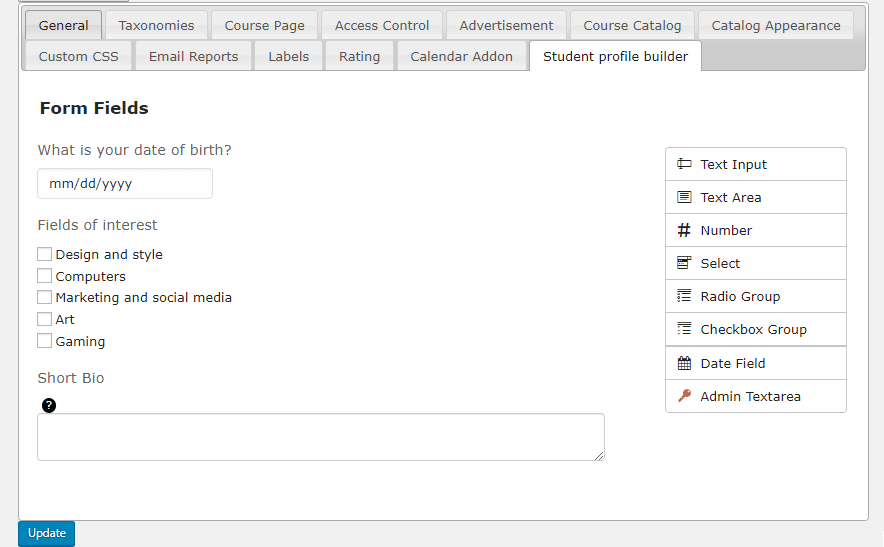Click the Number hash icon
This screenshot has height=547, width=884.
(x=684, y=230)
